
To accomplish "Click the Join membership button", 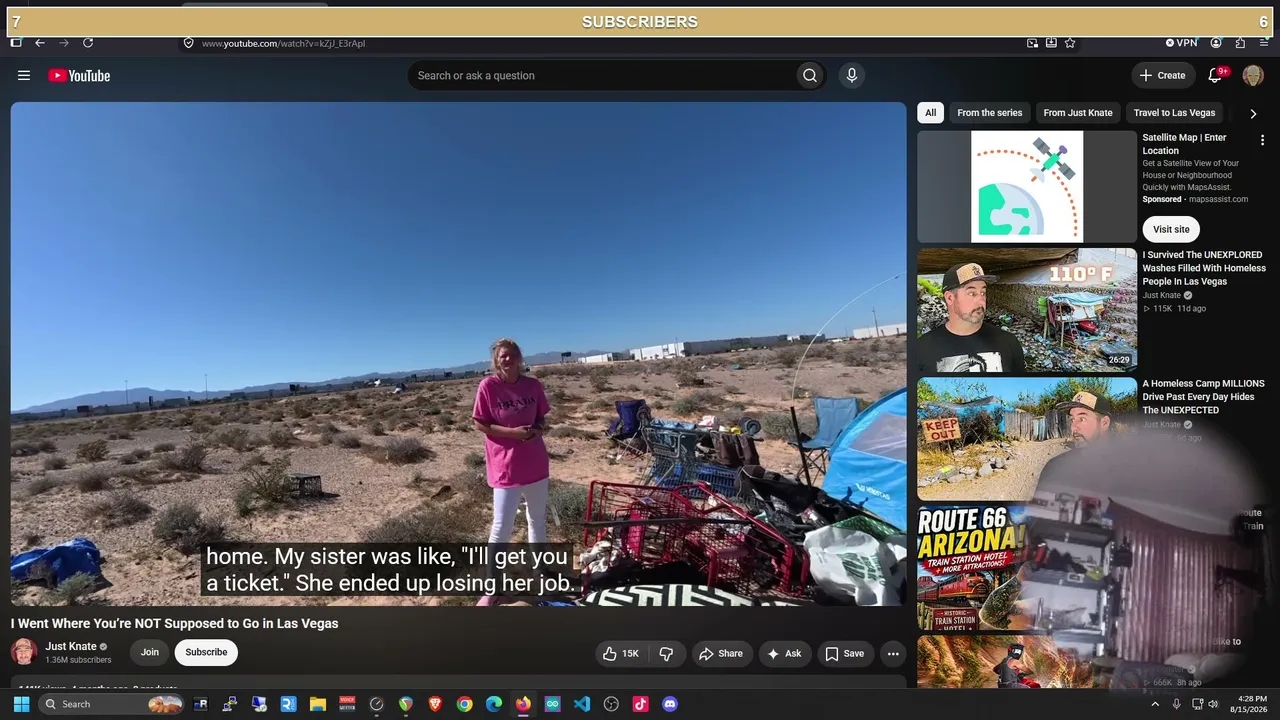I will pos(149,652).
